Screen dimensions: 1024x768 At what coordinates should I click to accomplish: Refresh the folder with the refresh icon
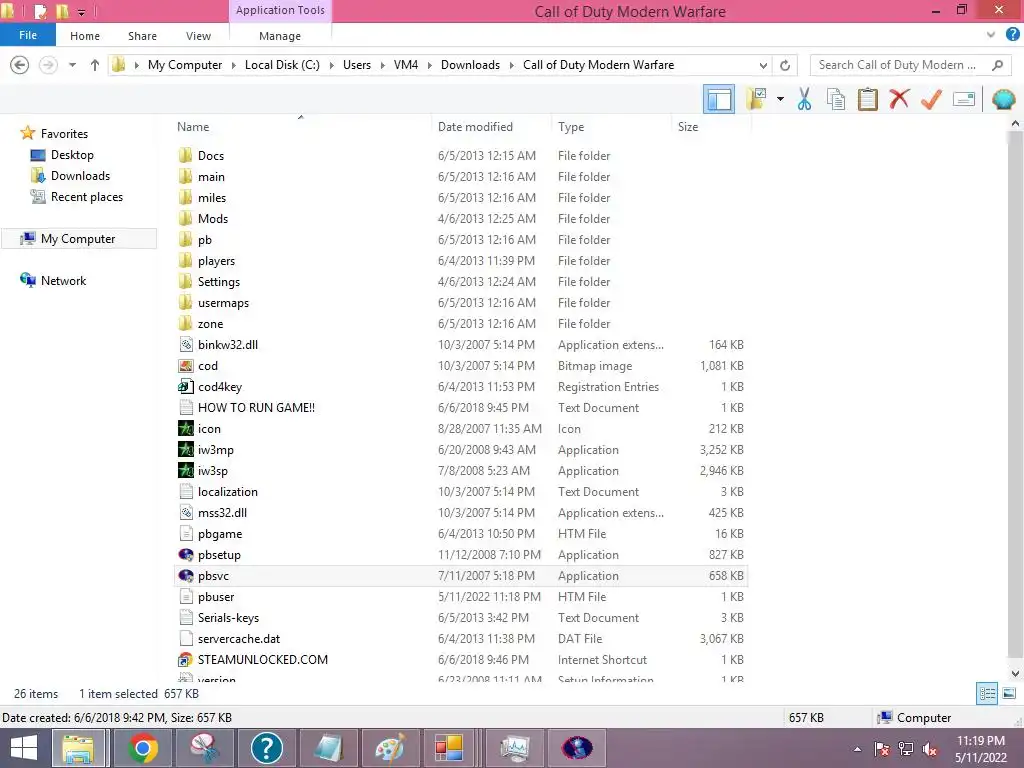click(x=785, y=65)
